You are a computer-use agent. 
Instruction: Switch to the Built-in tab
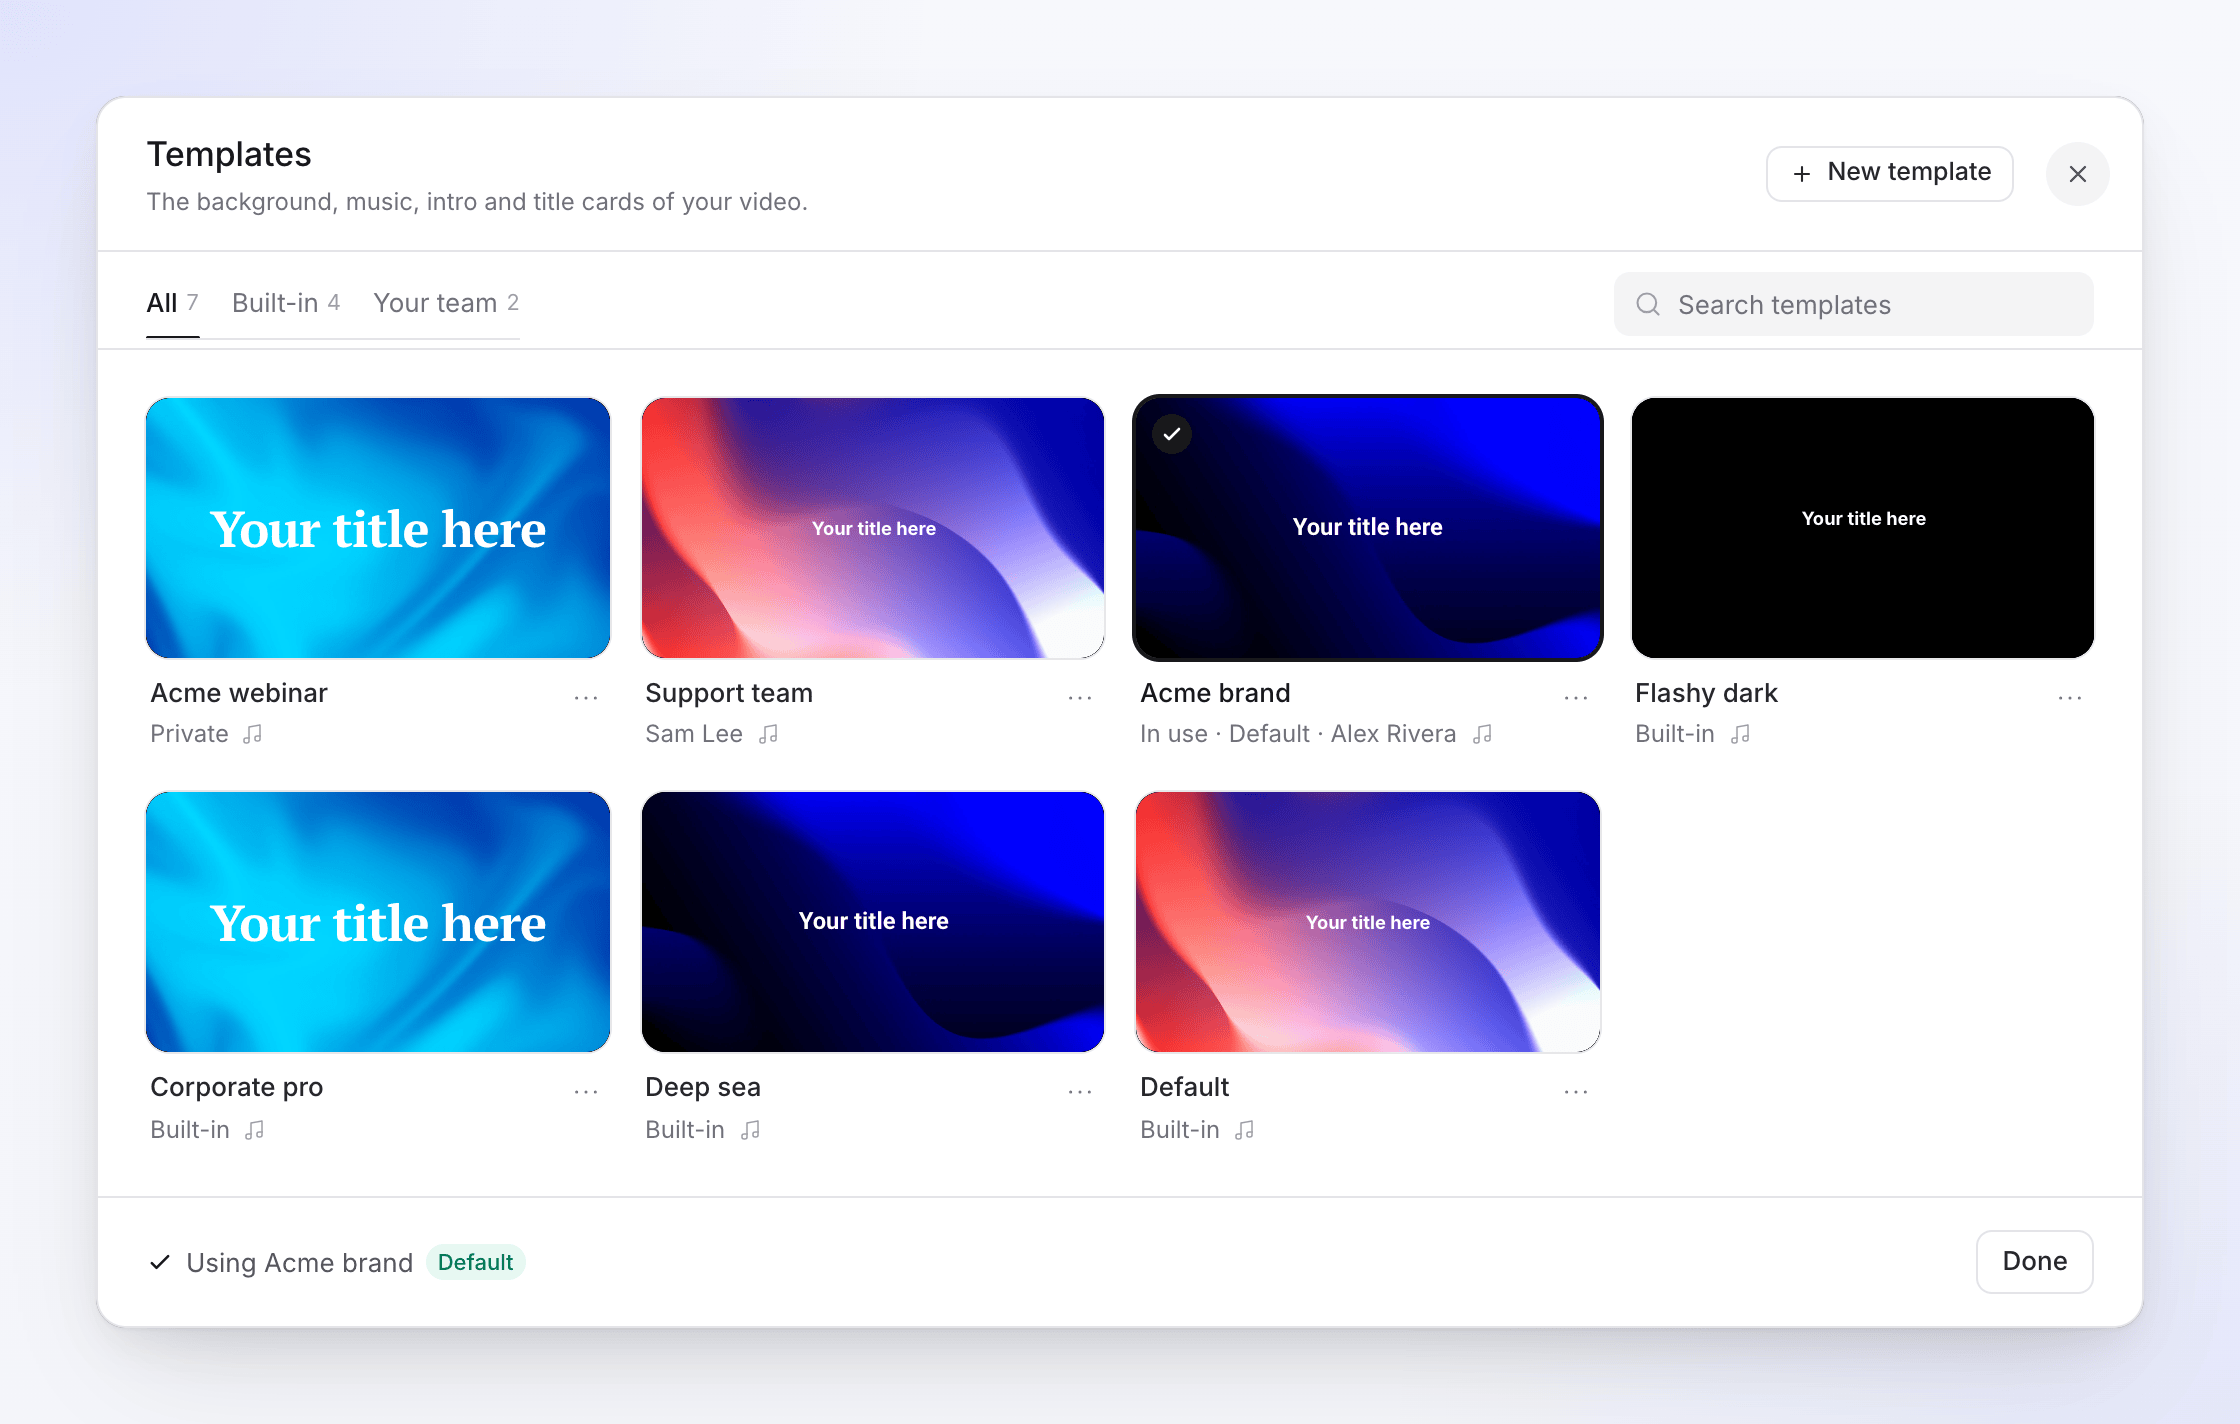click(286, 303)
